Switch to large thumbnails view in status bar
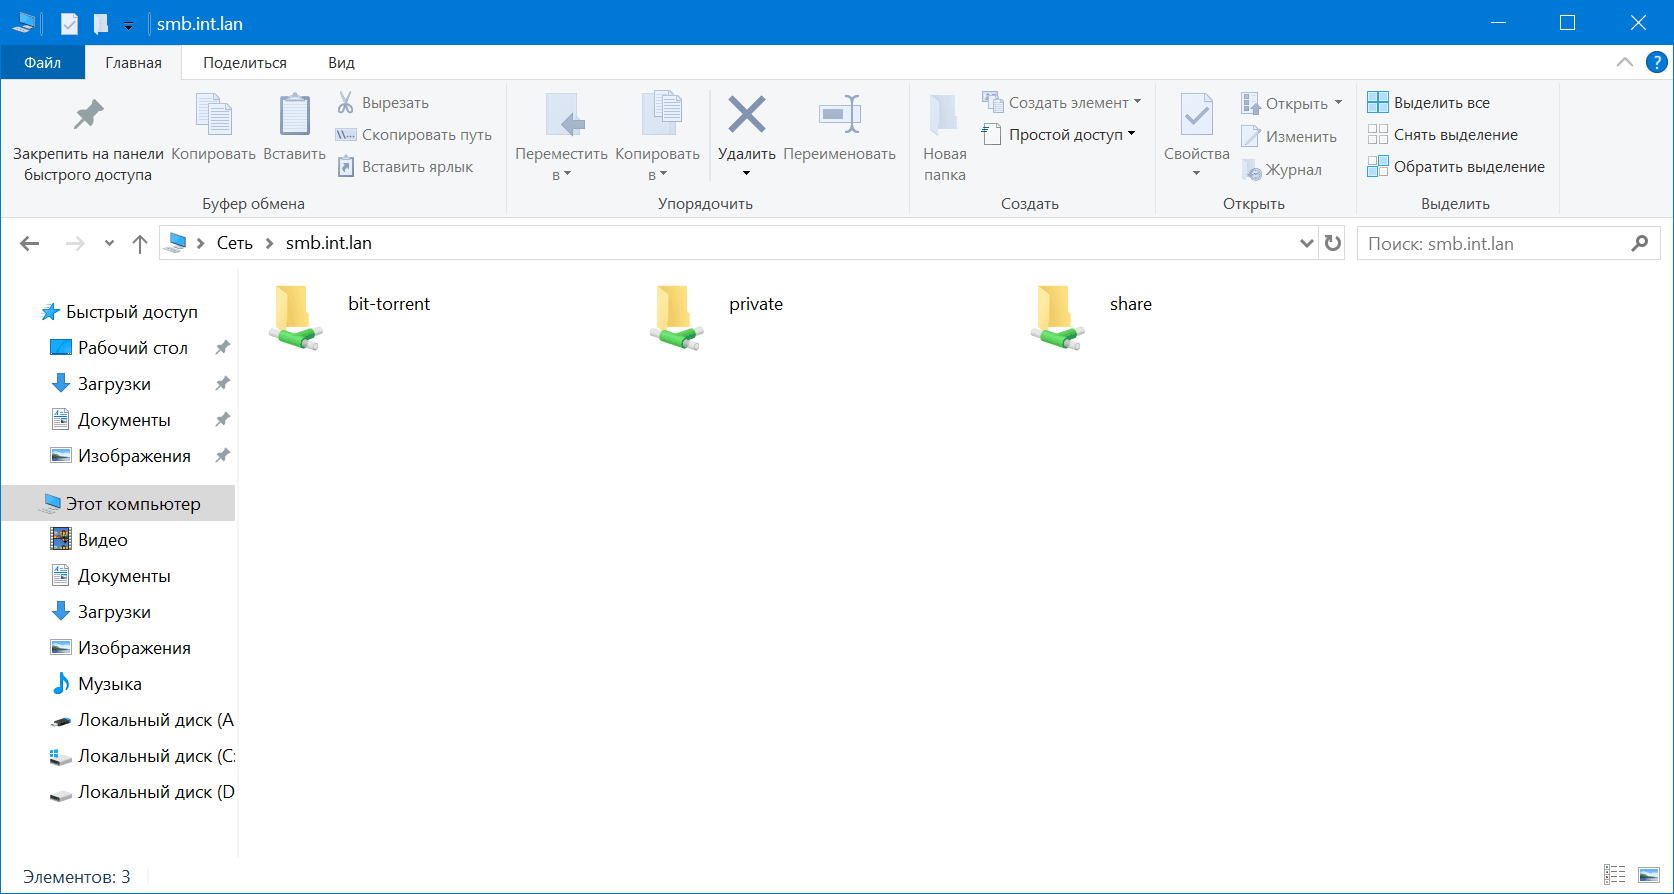Viewport: 1674px width, 894px height. pyautogui.click(x=1649, y=876)
